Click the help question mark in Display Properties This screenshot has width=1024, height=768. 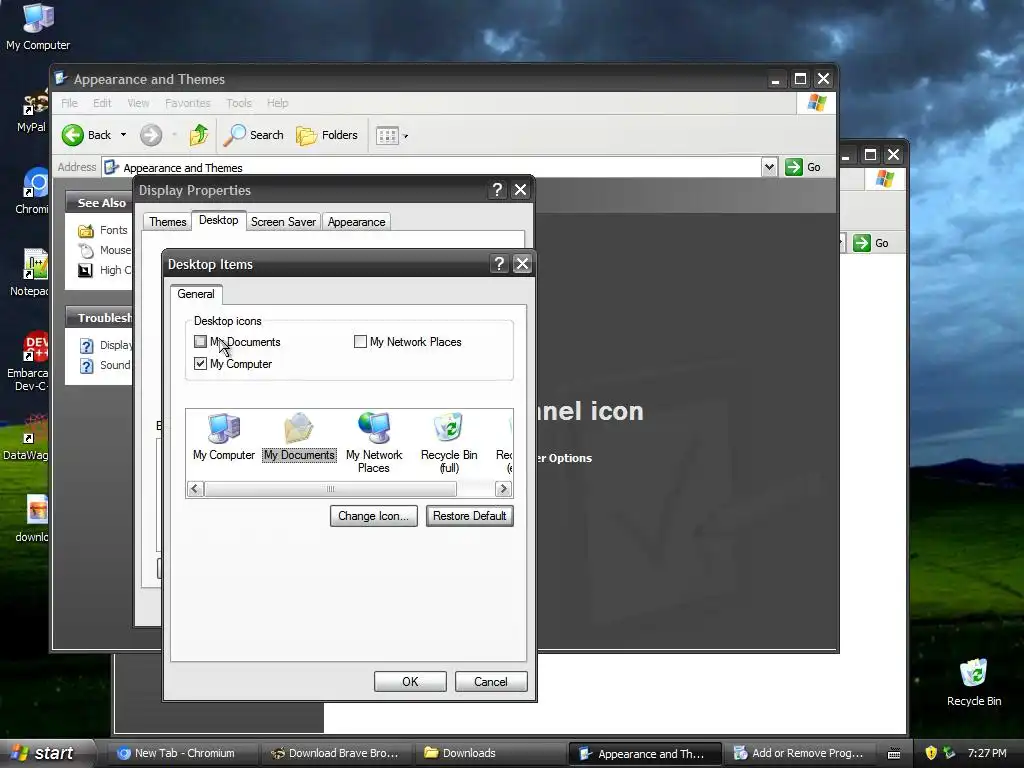click(497, 190)
